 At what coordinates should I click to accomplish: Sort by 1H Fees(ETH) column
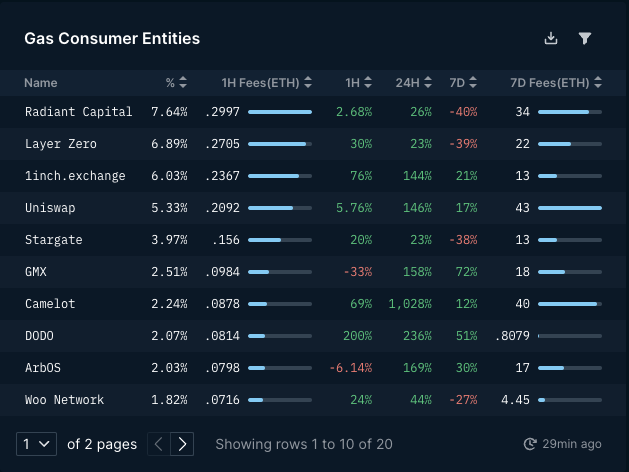[308, 83]
